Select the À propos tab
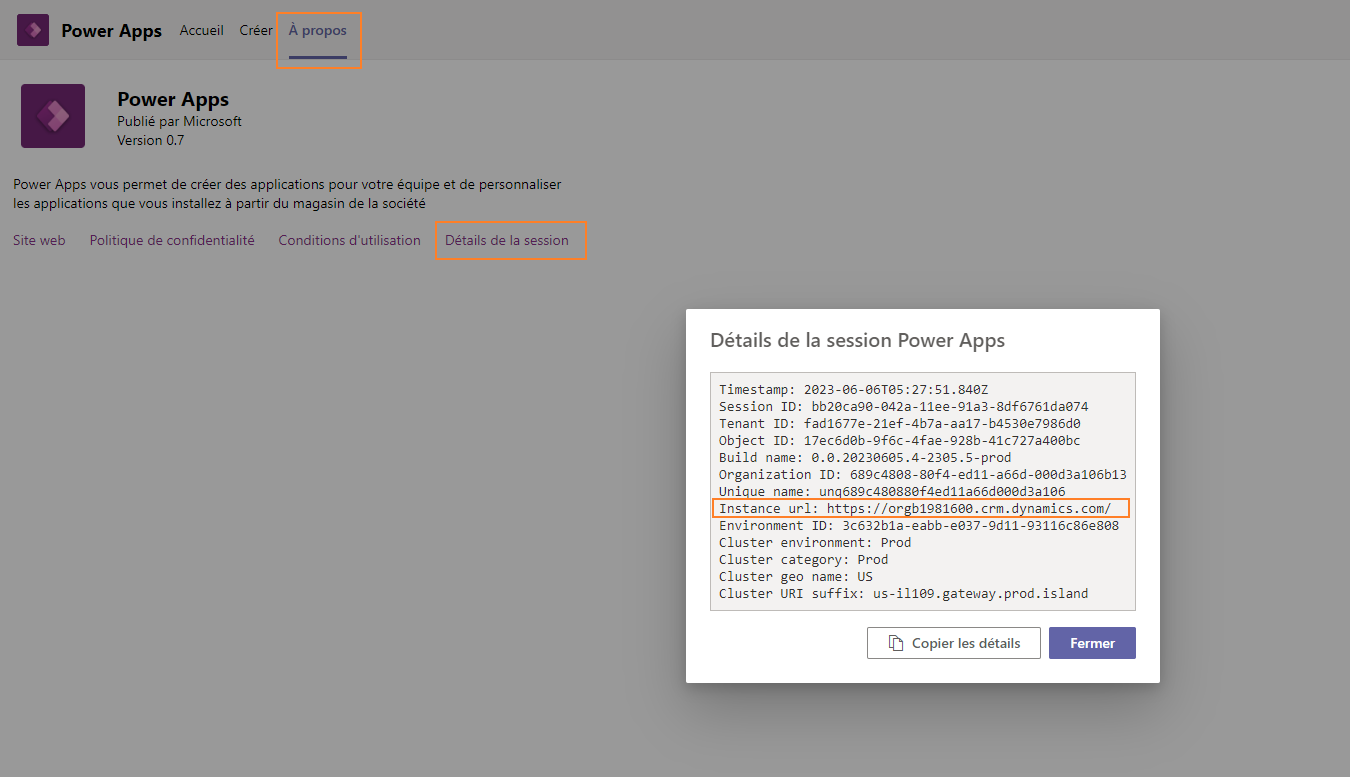Image resolution: width=1350 pixels, height=777 pixels. (x=318, y=31)
